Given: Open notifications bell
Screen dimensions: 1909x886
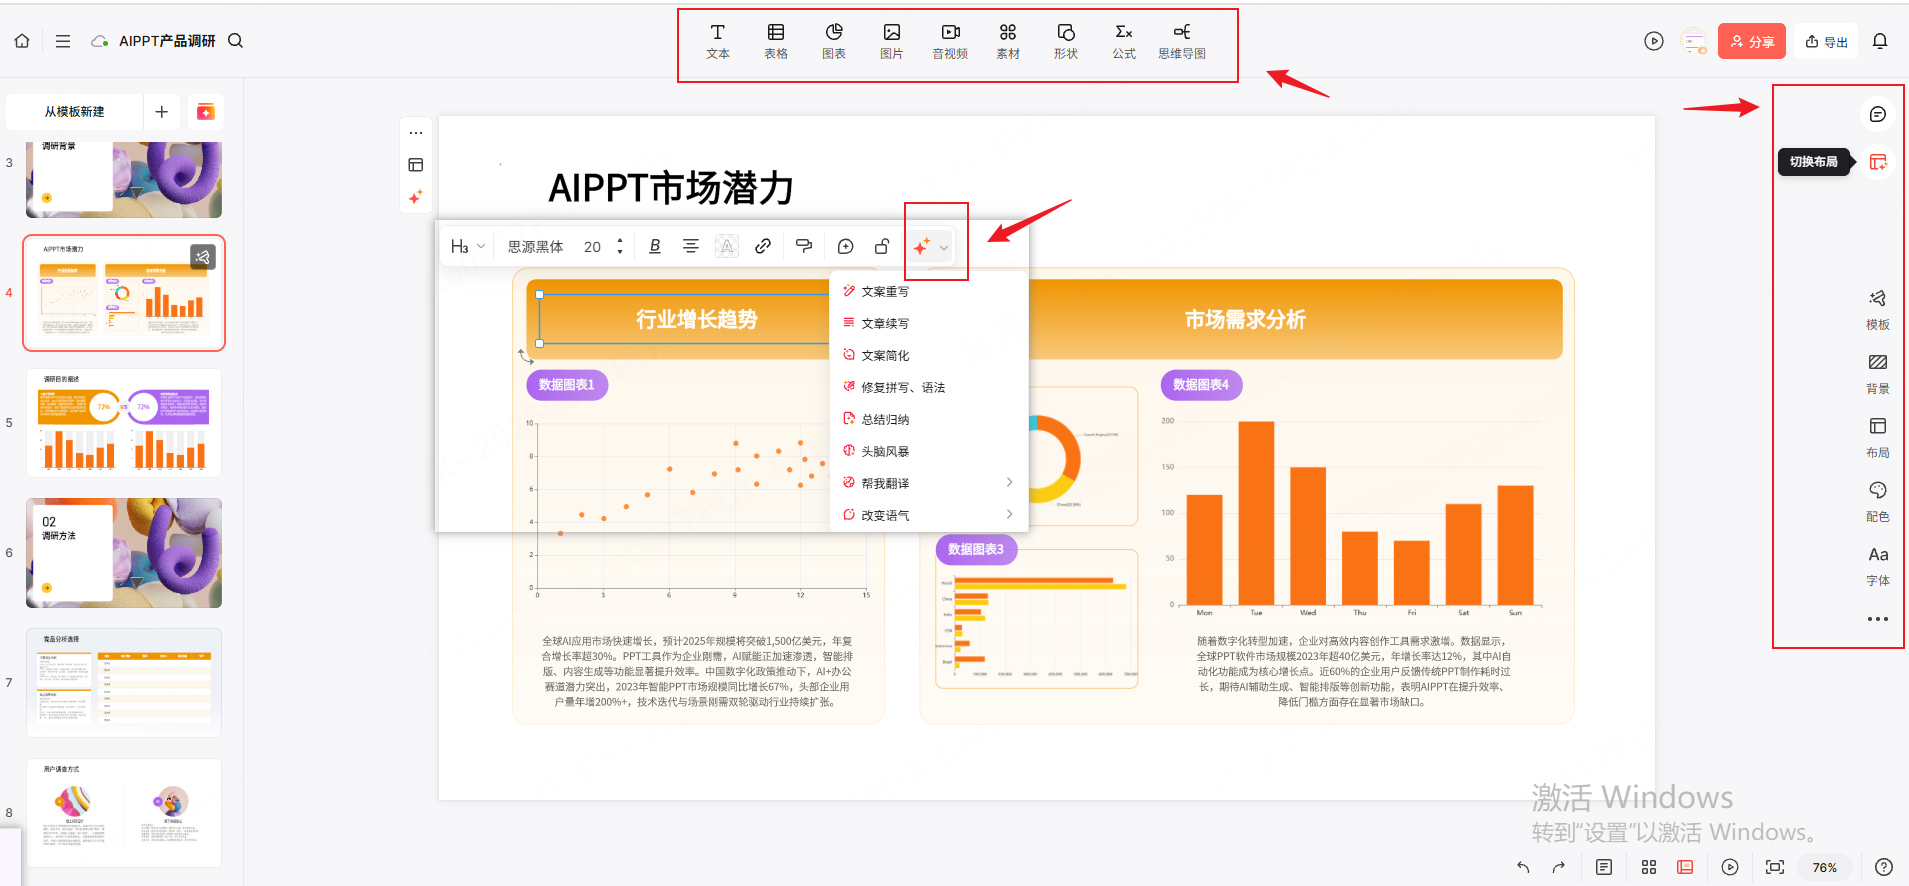Looking at the screenshot, I should click(x=1880, y=41).
